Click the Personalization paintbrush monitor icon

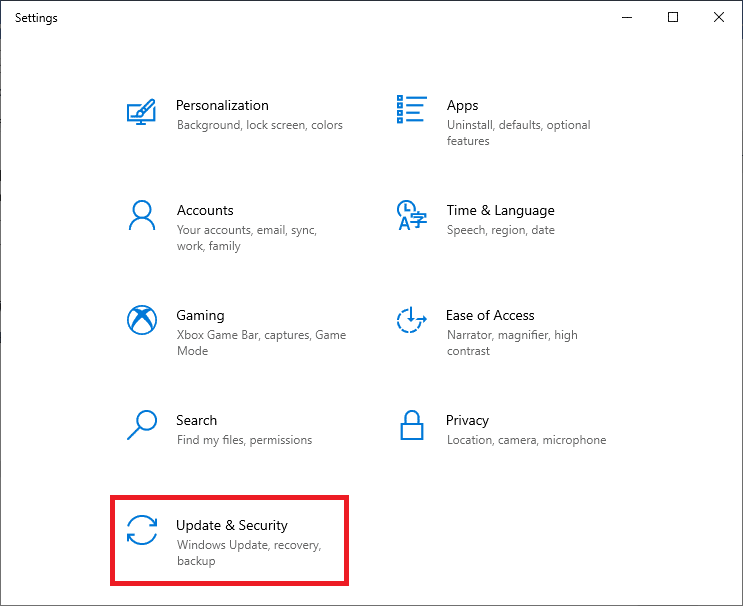coord(142,110)
